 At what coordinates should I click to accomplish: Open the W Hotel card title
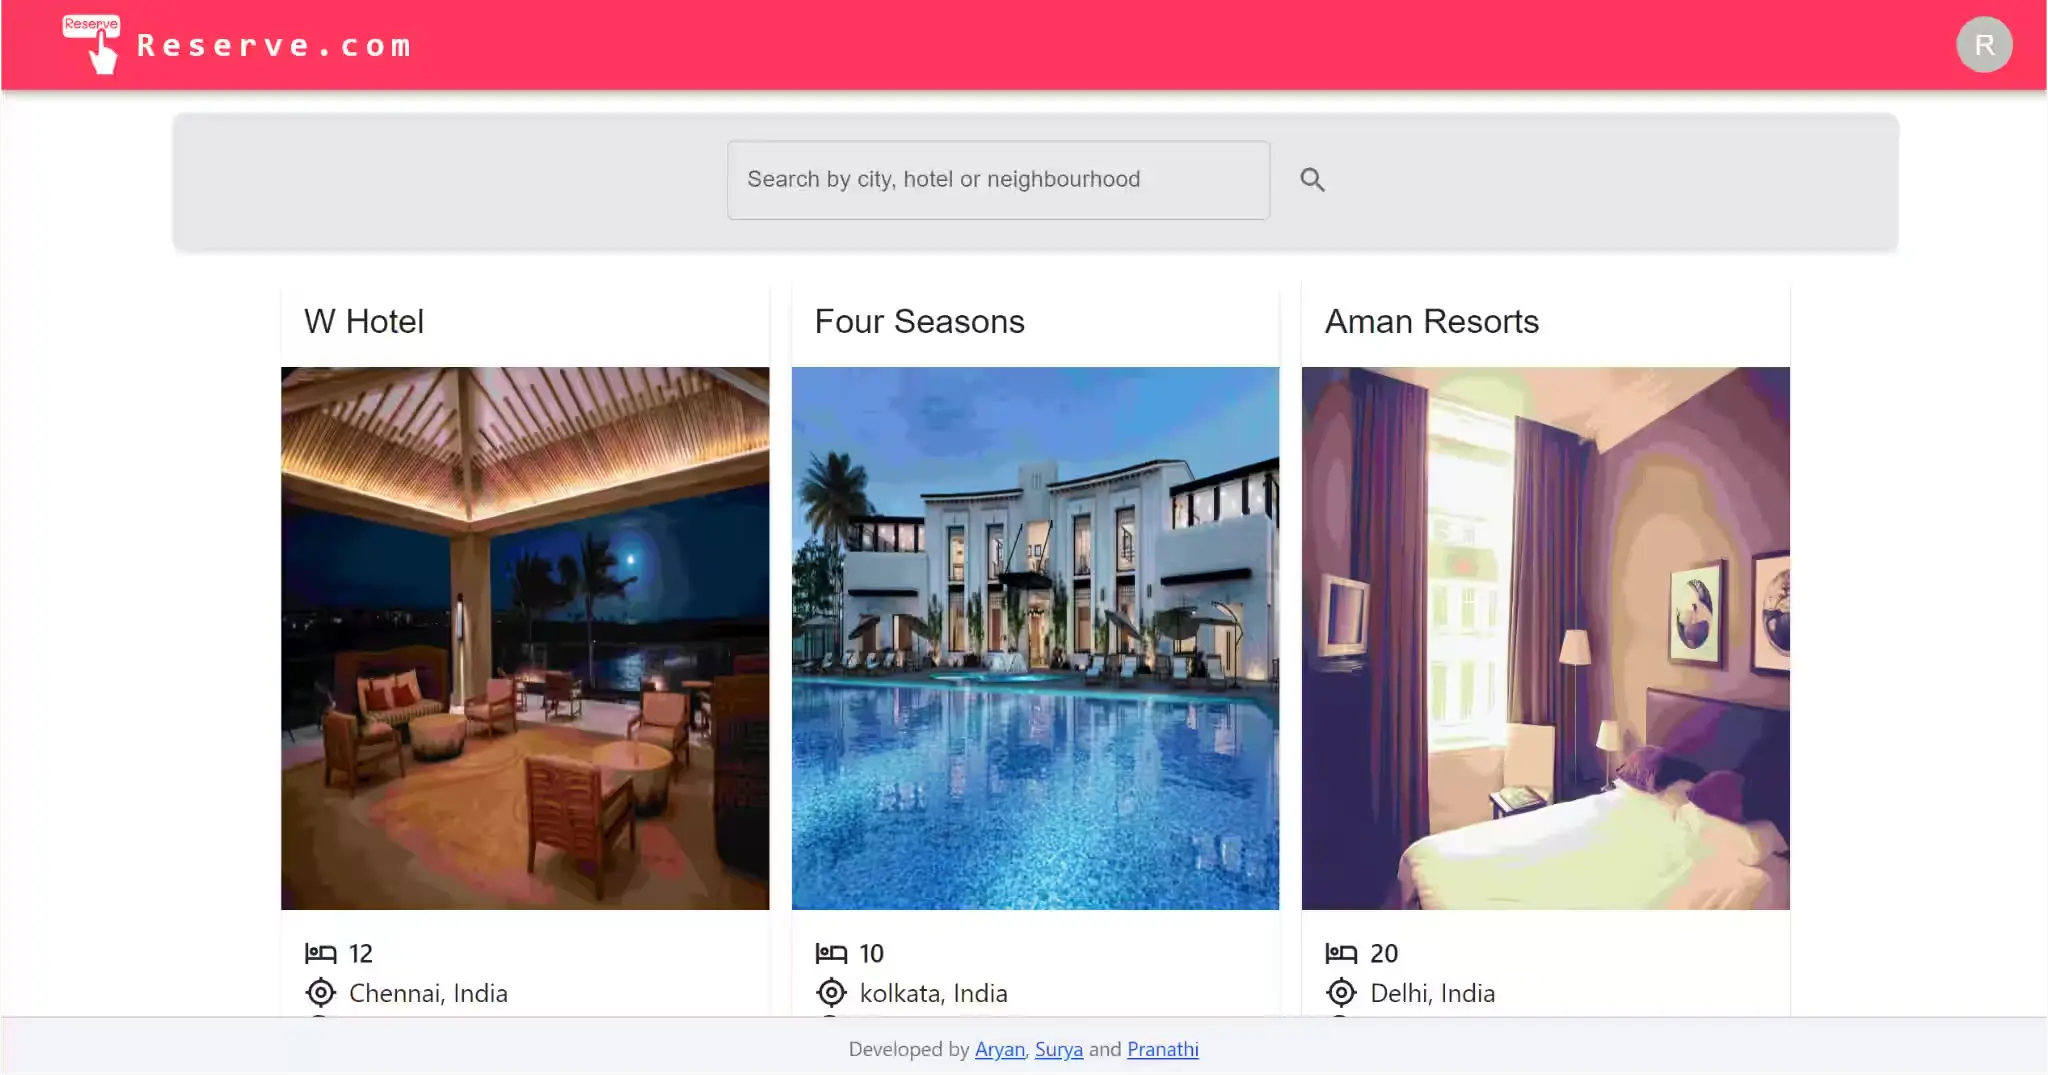tap(364, 322)
